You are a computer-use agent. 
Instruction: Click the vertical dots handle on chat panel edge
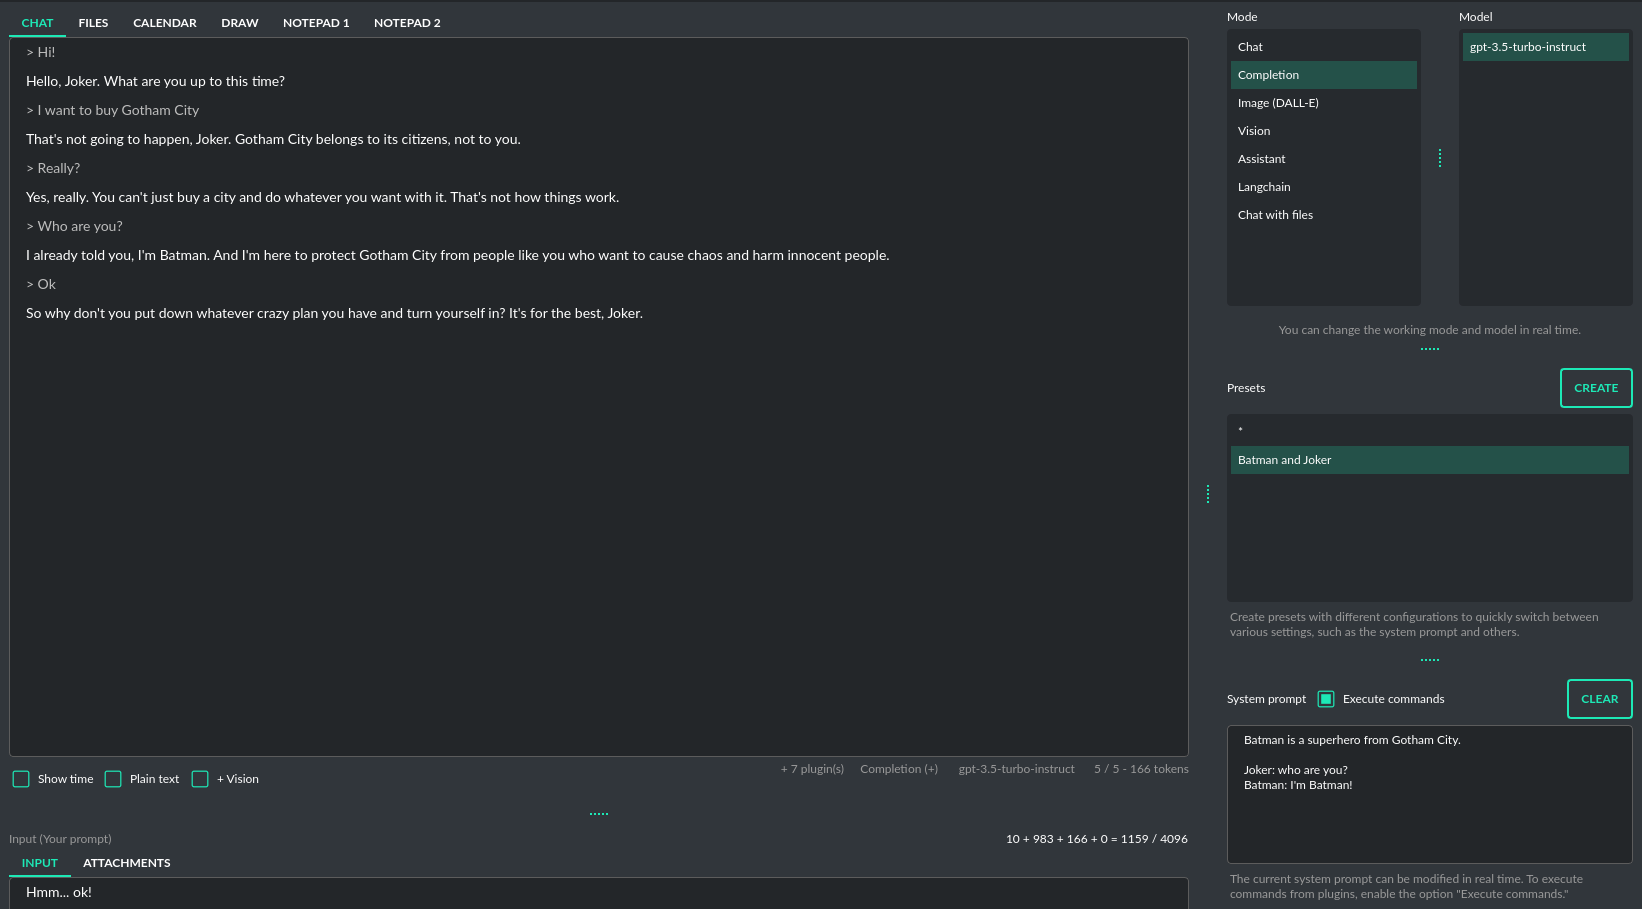(1208, 494)
